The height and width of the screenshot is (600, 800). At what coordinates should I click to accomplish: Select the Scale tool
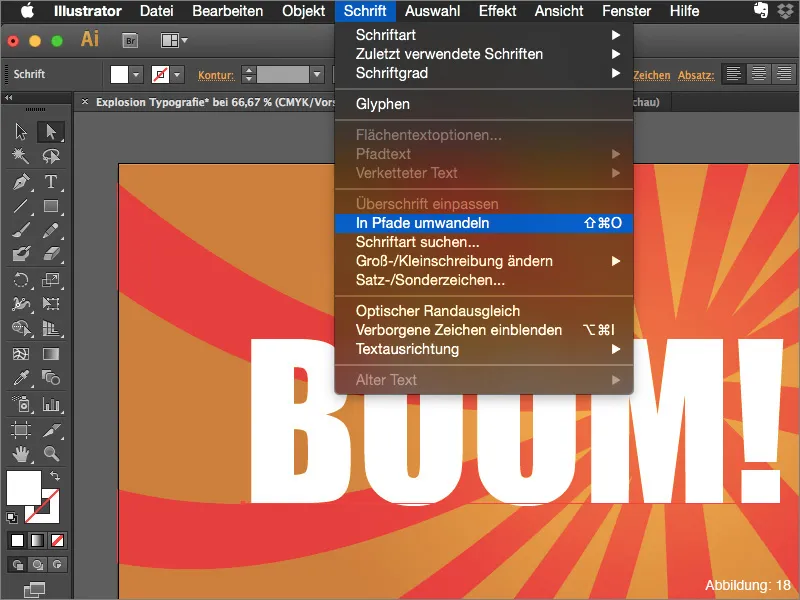coord(51,280)
